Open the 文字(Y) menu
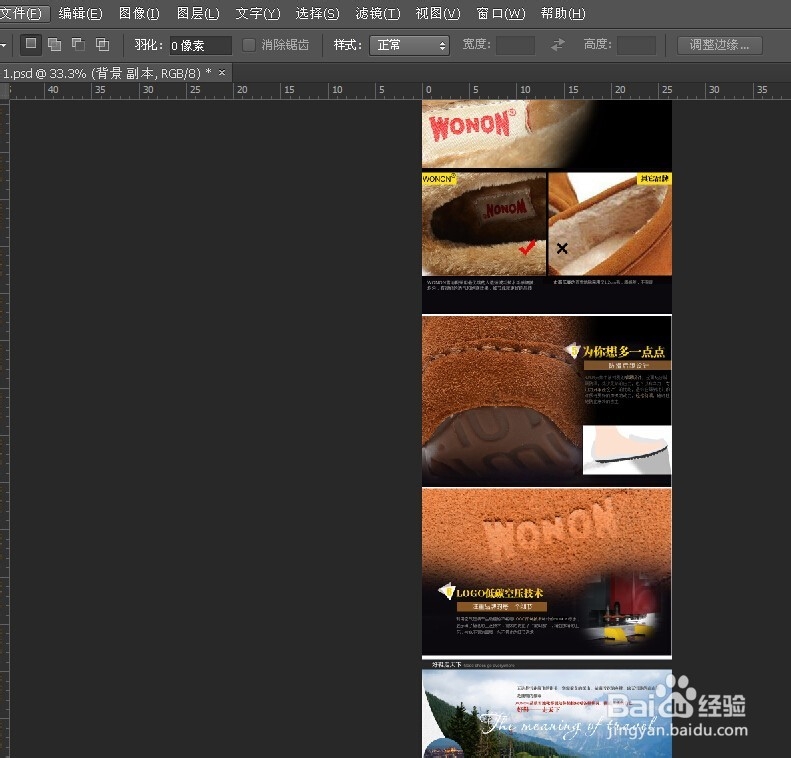This screenshot has width=791, height=758. coord(257,13)
